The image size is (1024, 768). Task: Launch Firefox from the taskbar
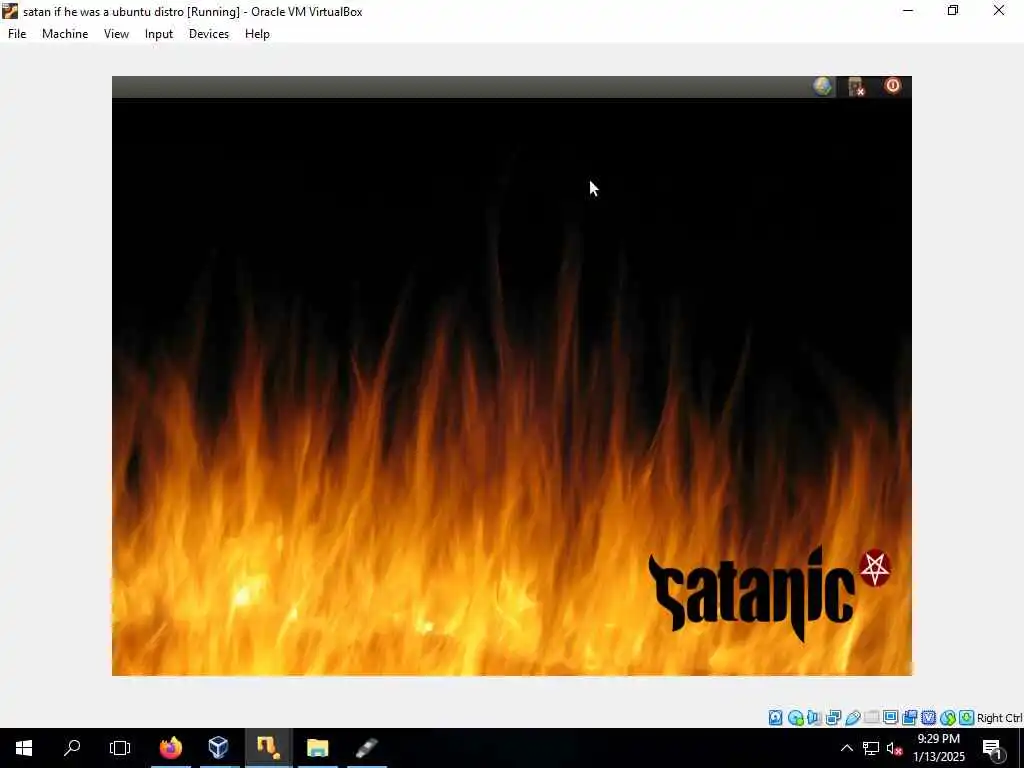(x=170, y=748)
